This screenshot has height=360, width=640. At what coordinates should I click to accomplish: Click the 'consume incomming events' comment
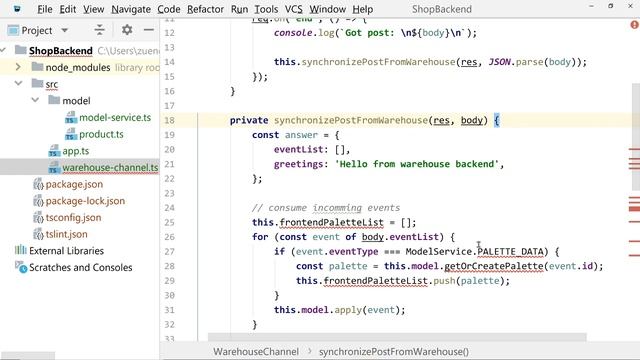point(326,208)
